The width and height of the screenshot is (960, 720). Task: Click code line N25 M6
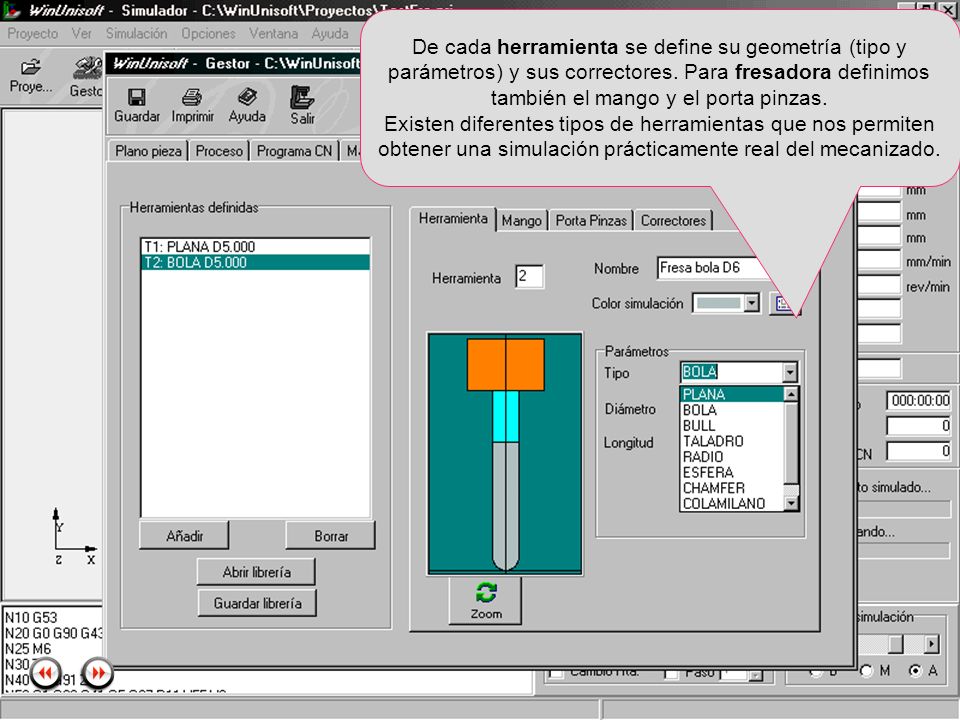pos(28,649)
